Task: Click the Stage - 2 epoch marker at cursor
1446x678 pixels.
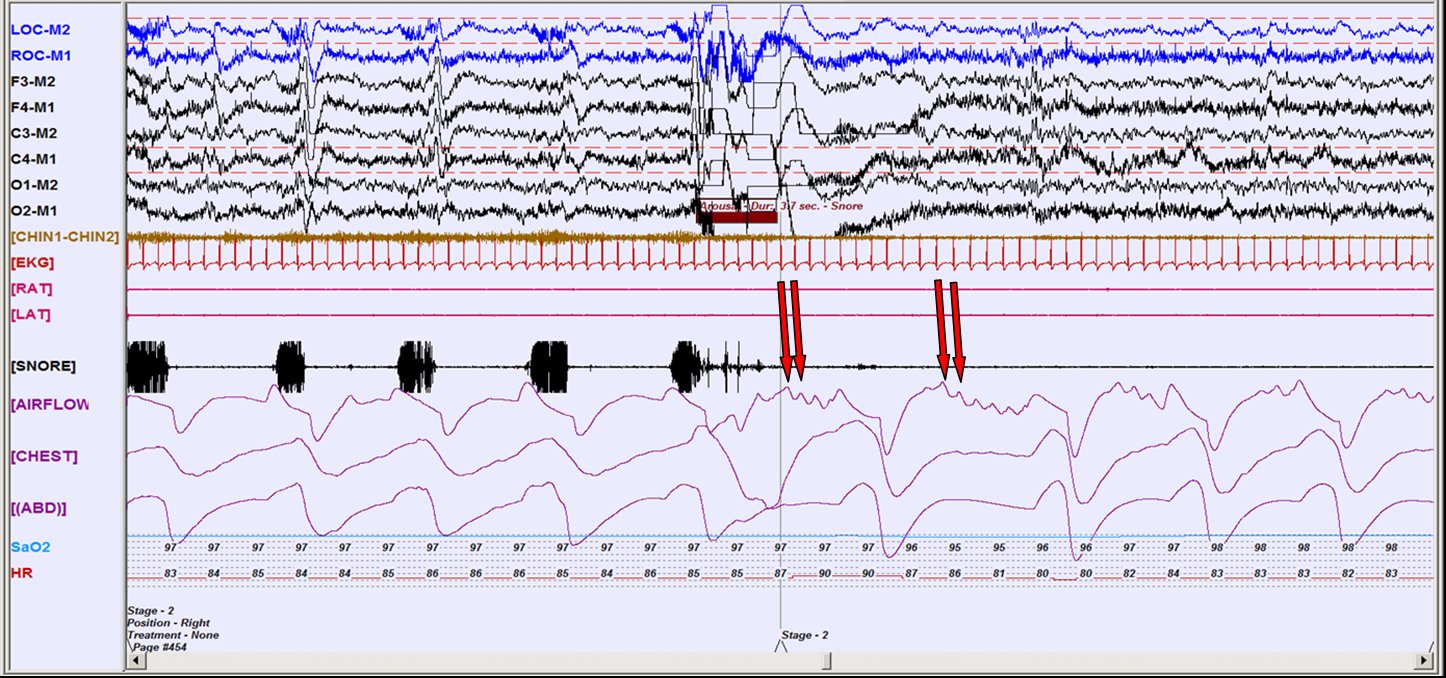Action: [804, 635]
